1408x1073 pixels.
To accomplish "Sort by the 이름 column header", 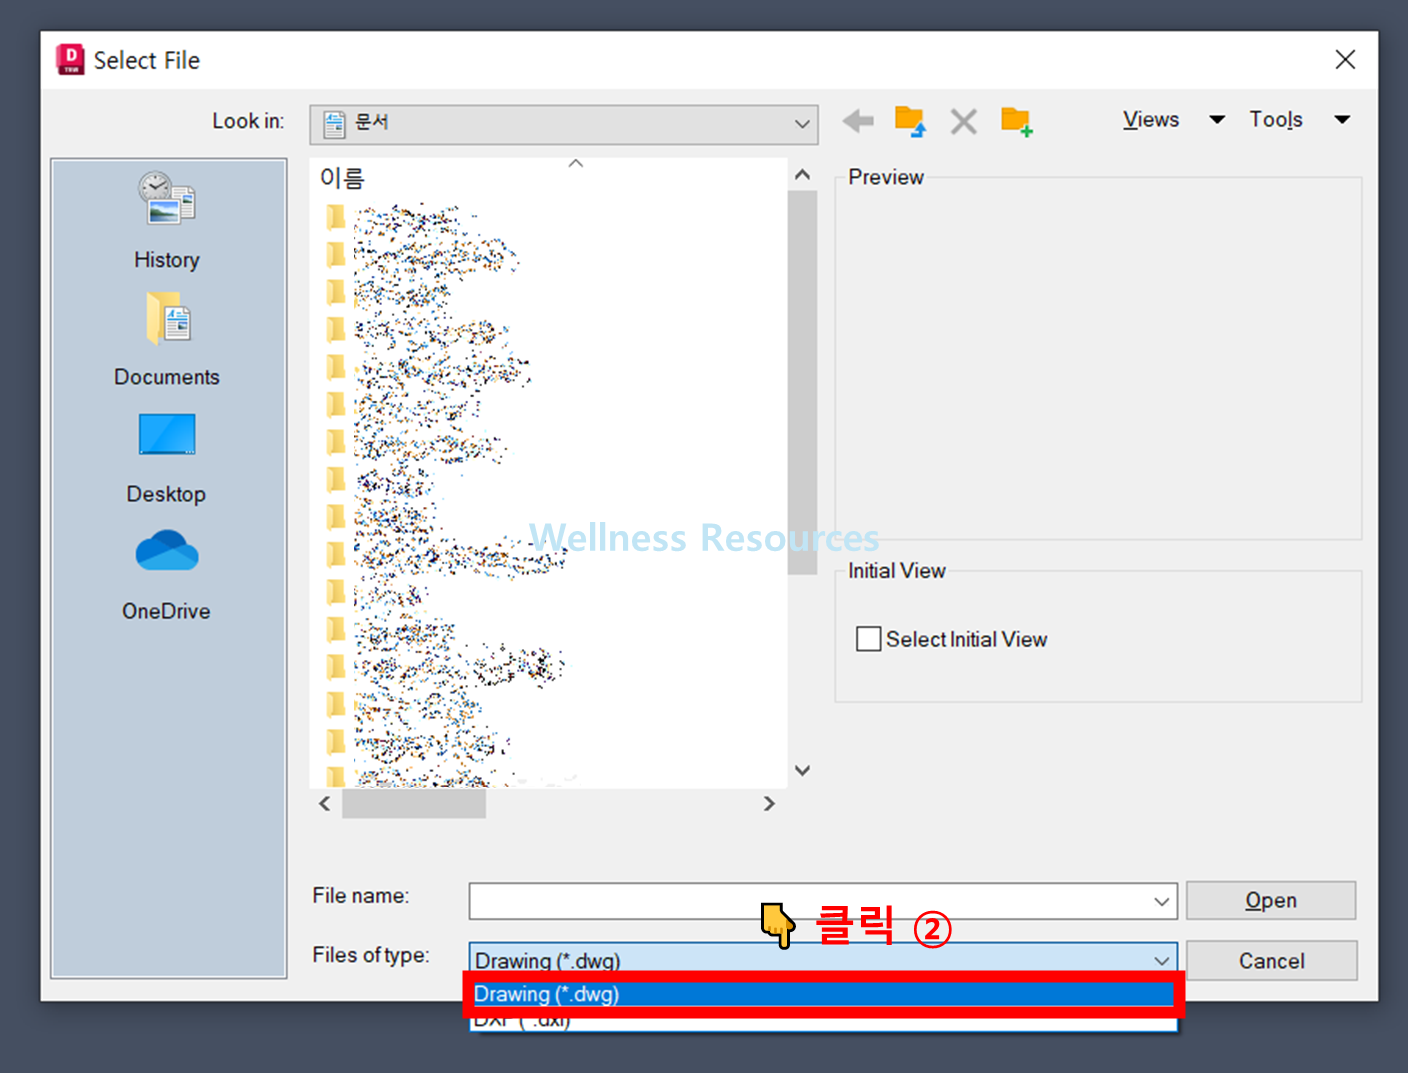I will click(342, 178).
